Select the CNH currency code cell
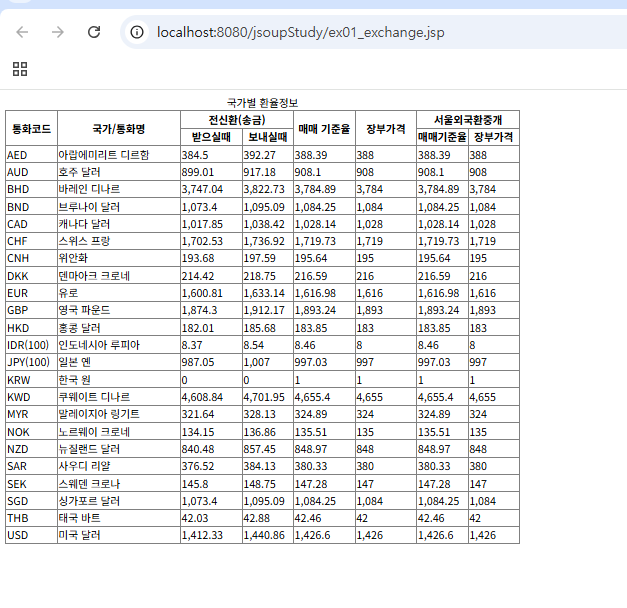Screen dimensions: 627x608 [x=32, y=258]
